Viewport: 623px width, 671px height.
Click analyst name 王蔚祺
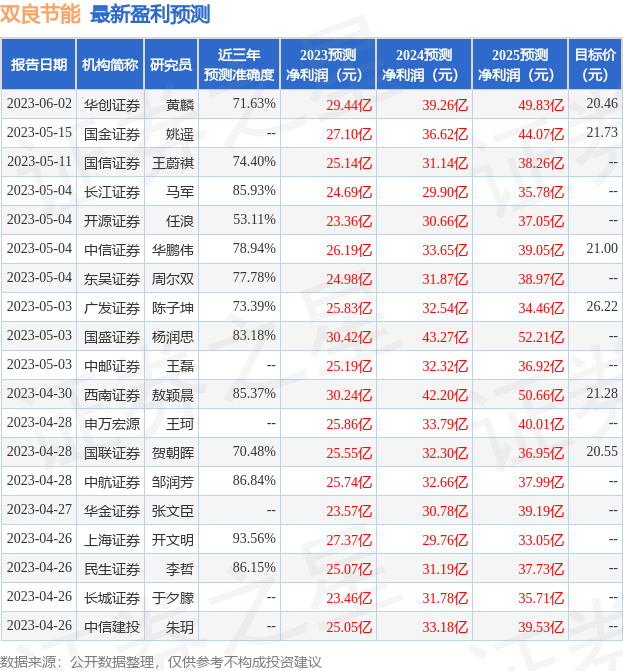[x=173, y=163]
